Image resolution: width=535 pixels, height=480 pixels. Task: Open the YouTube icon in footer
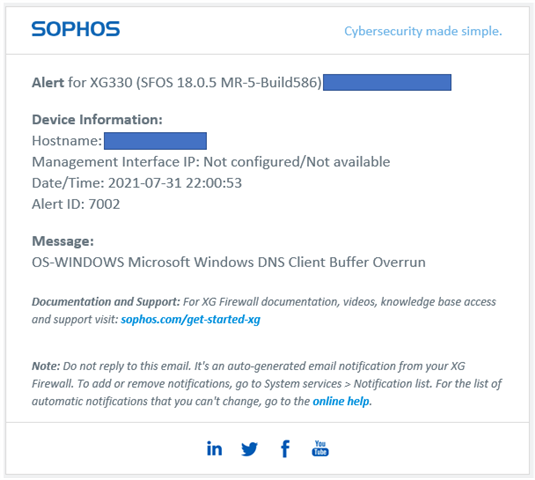[320, 448]
